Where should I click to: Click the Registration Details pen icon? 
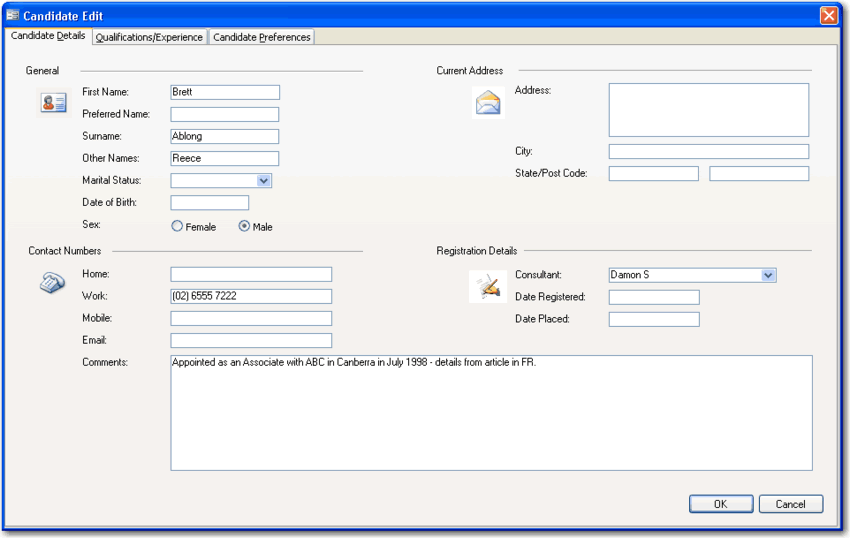pyautogui.click(x=487, y=287)
